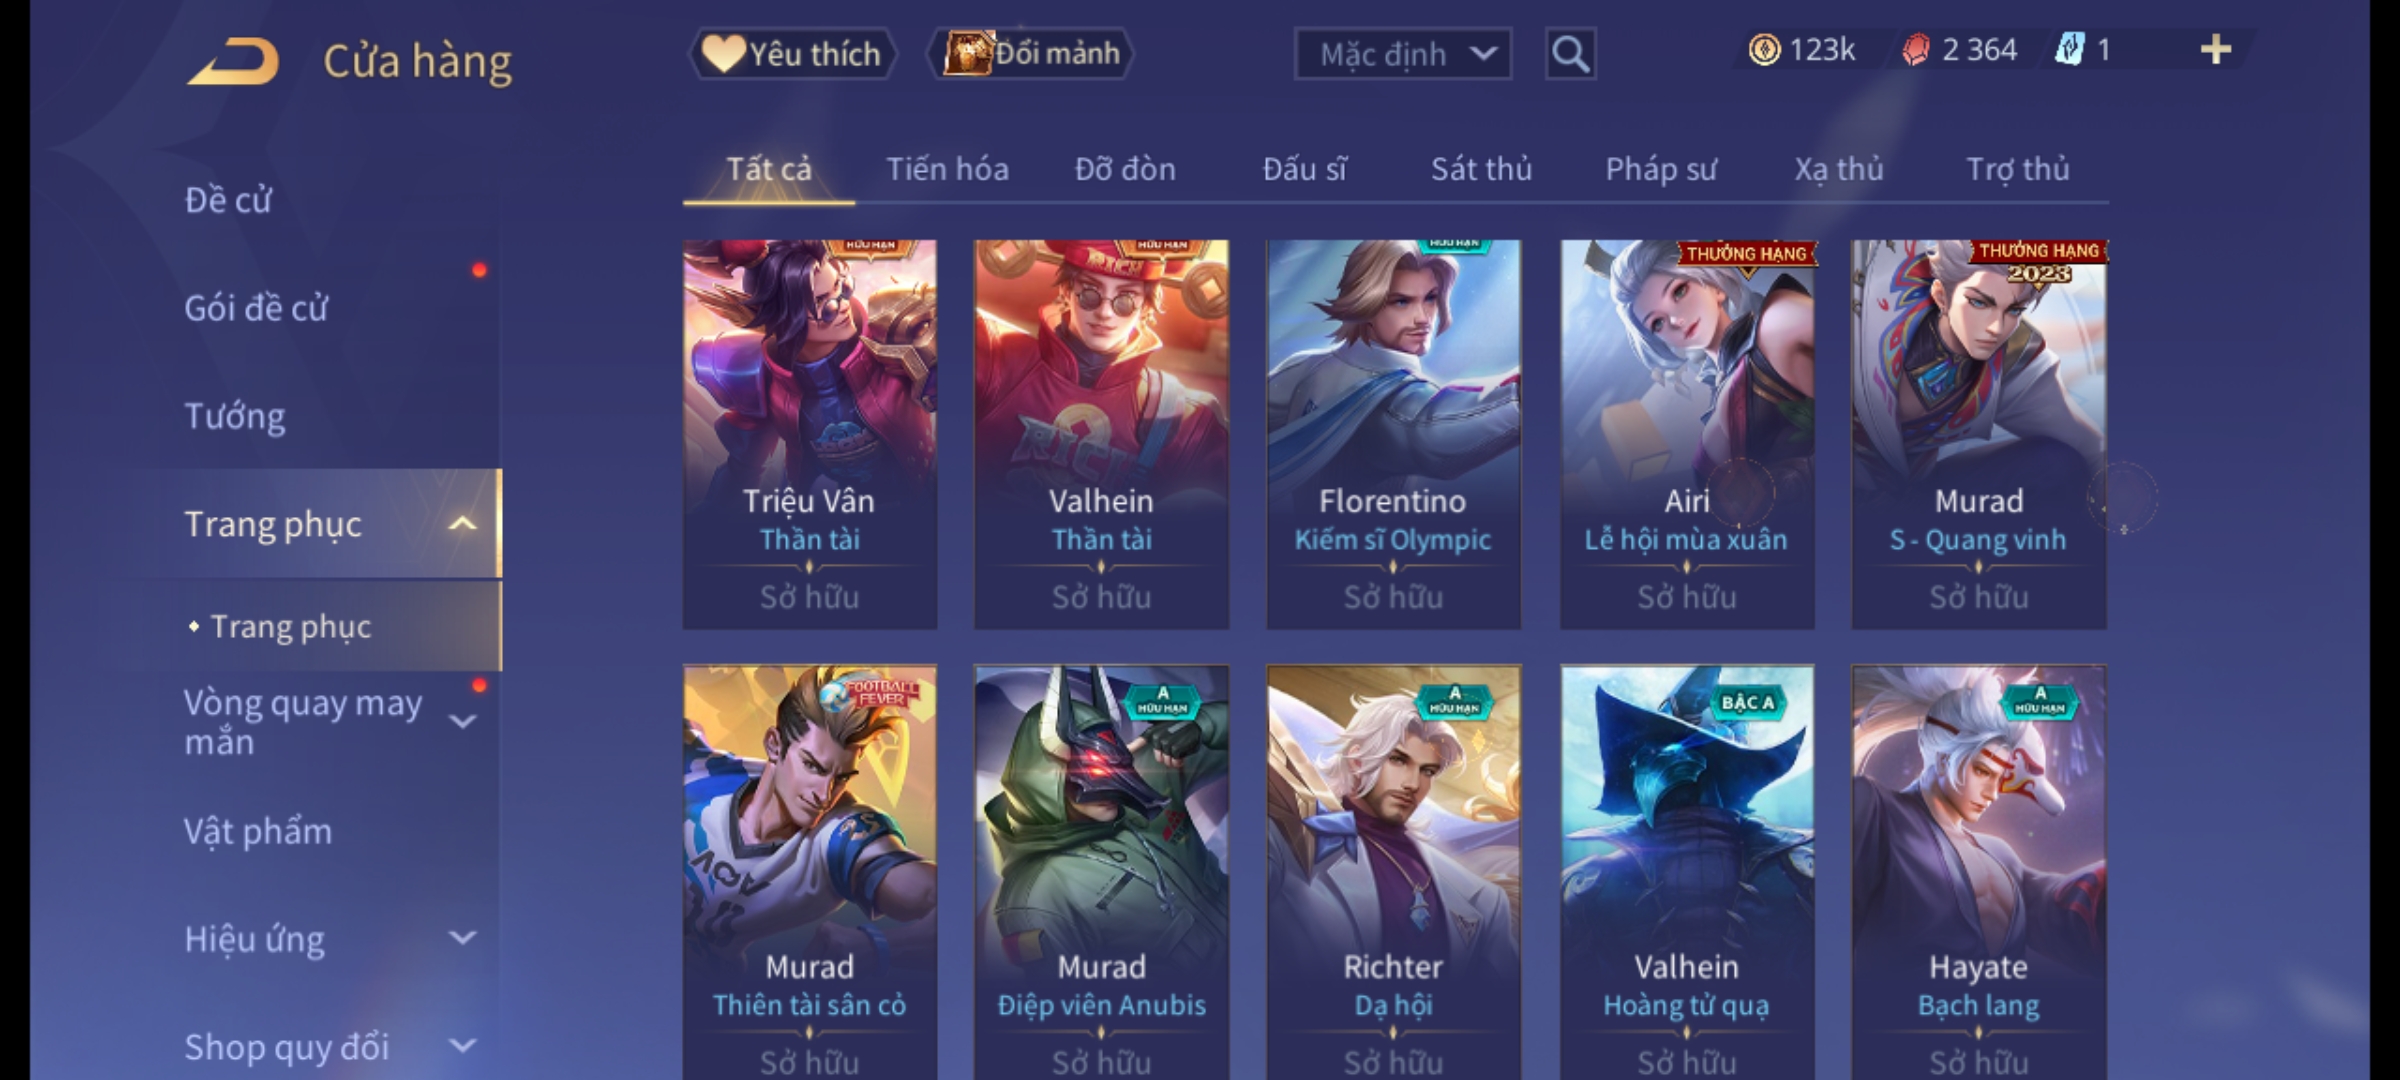This screenshot has width=2400, height=1080.
Task: Select the Tiến hóa tab
Action: coord(947,169)
